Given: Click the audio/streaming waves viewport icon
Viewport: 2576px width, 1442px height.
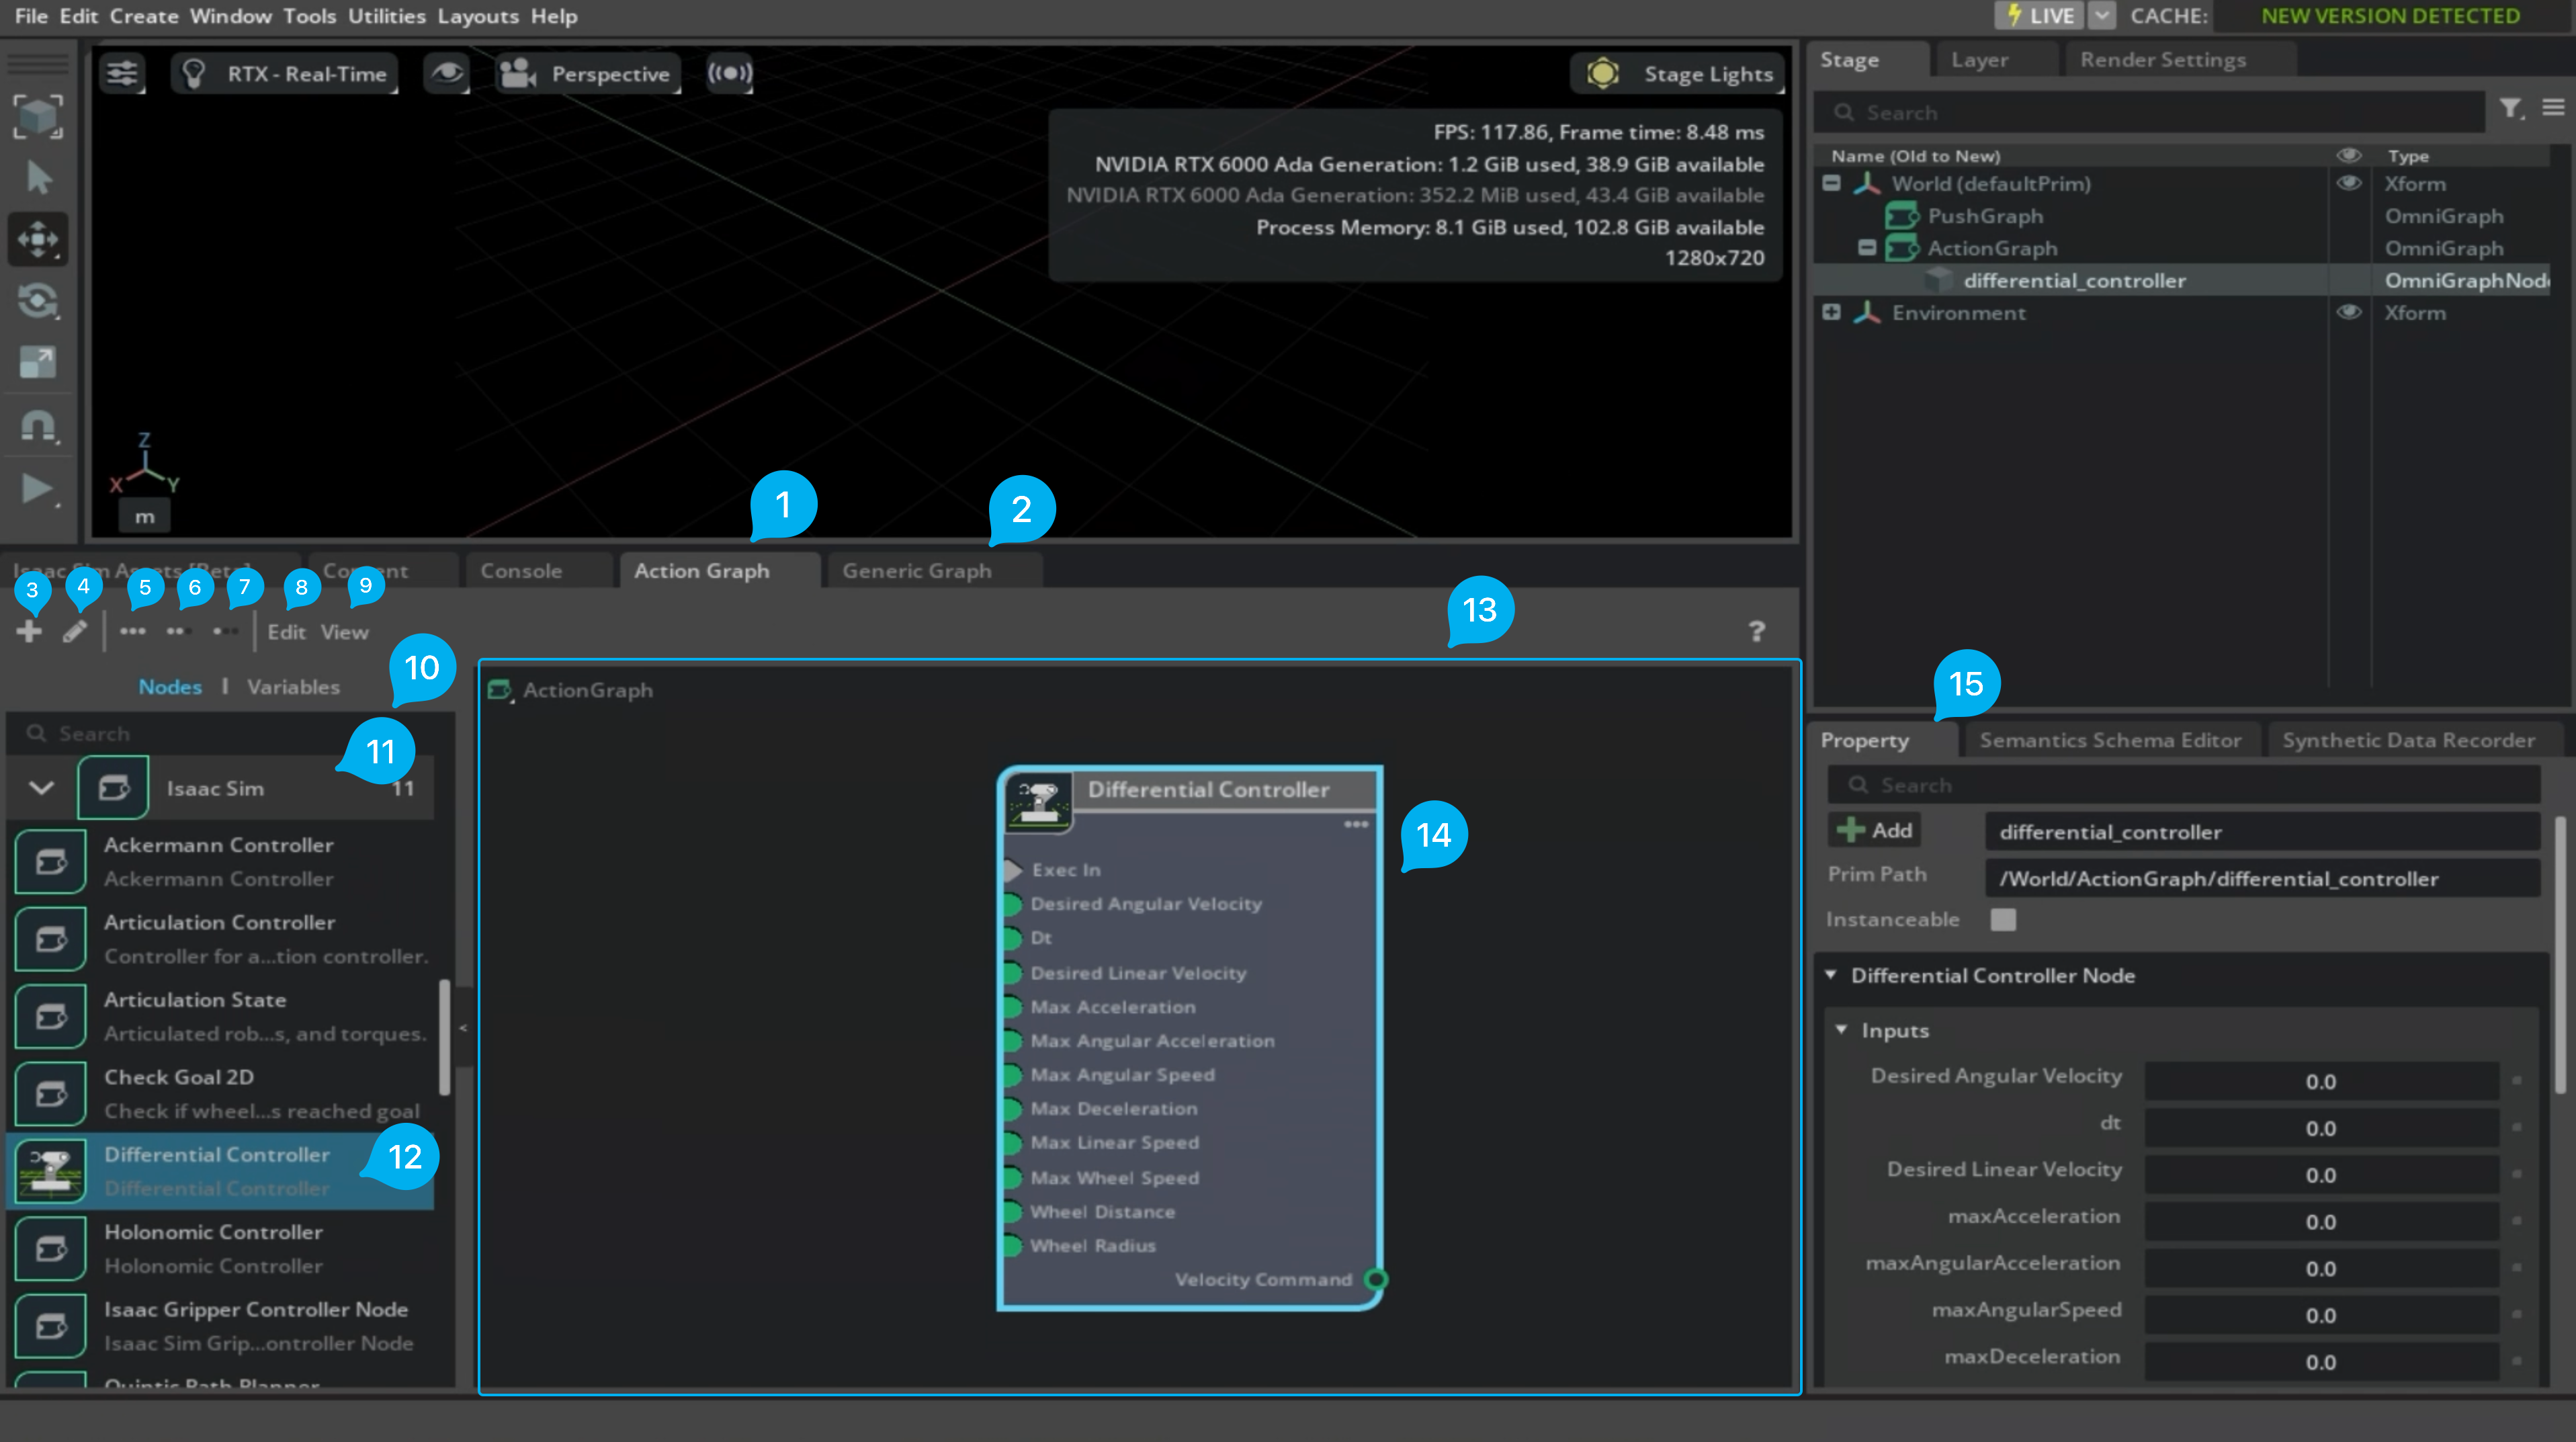Looking at the screenshot, I should click(x=730, y=73).
